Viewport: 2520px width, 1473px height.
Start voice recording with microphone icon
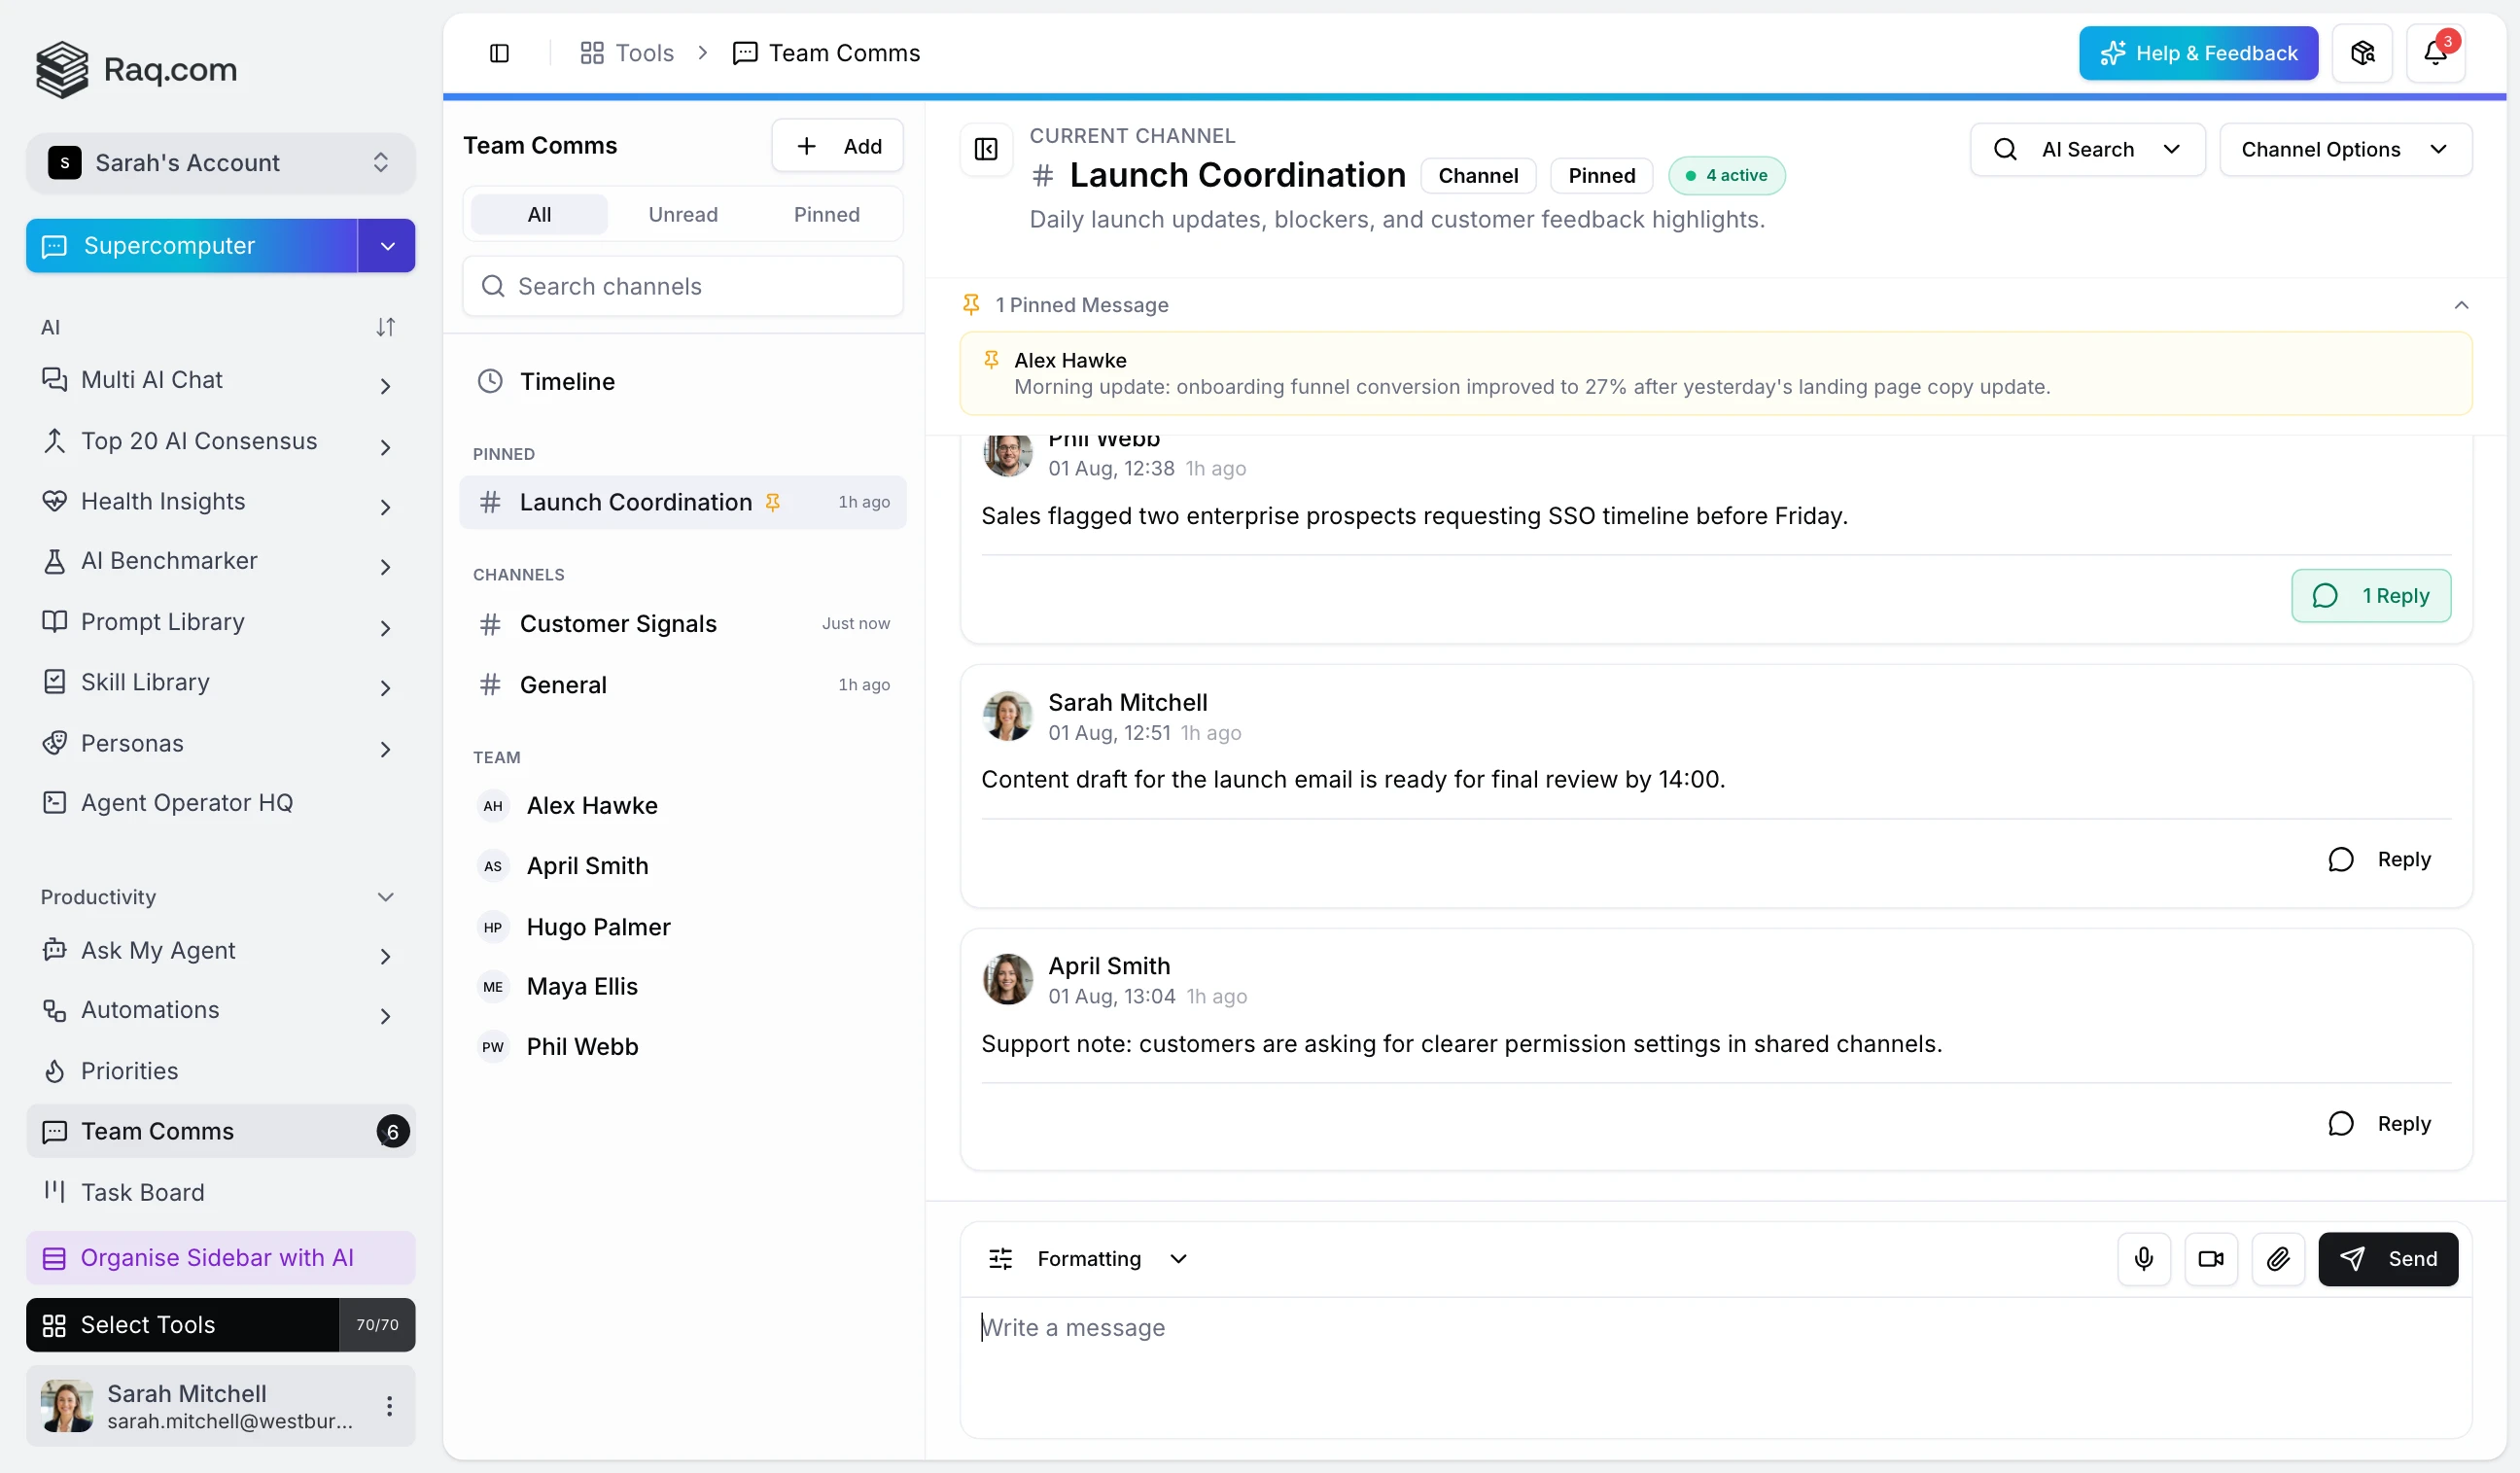[2143, 1258]
